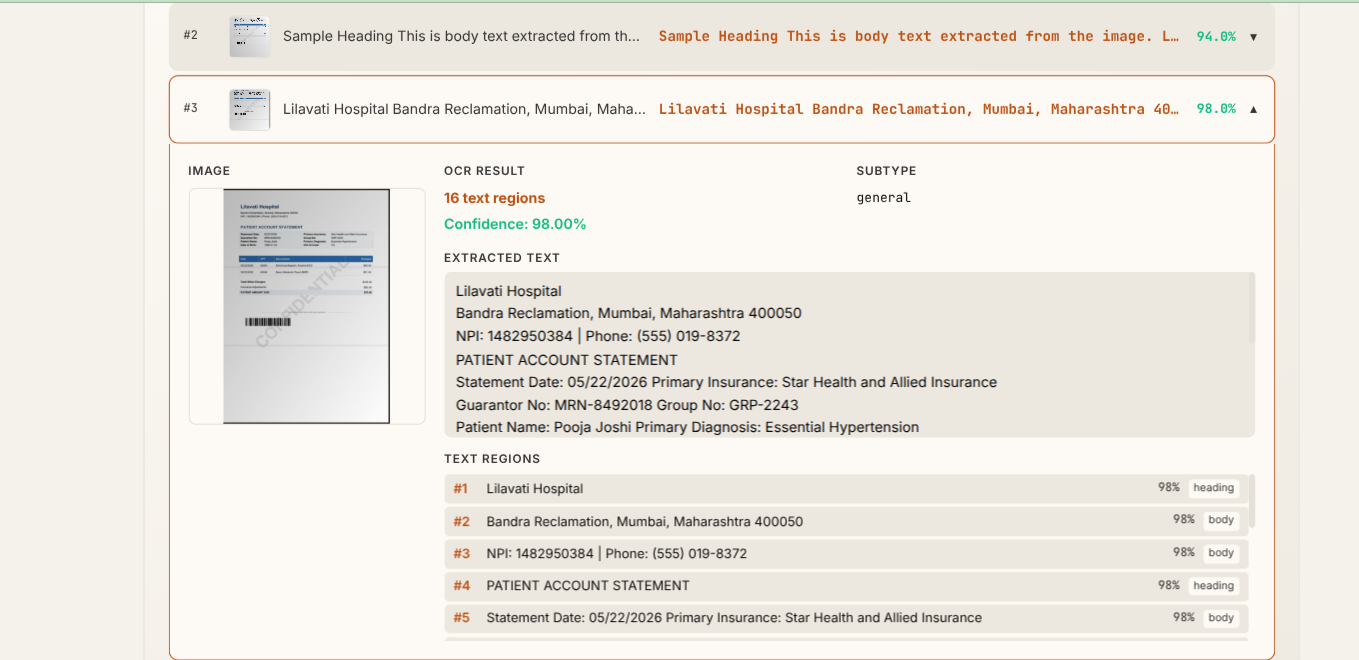
Task: Click the '16 text regions' count
Action: pyautogui.click(x=495, y=198)
